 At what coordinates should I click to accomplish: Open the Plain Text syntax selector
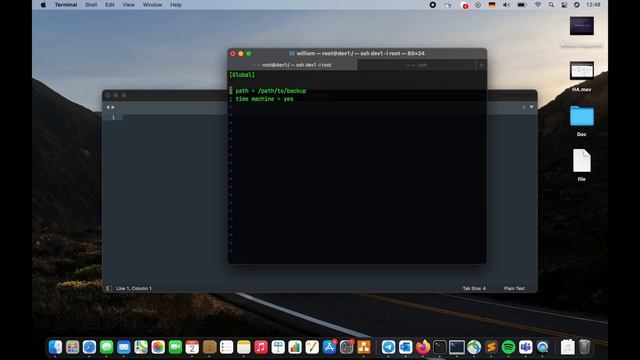pos(514,288)
